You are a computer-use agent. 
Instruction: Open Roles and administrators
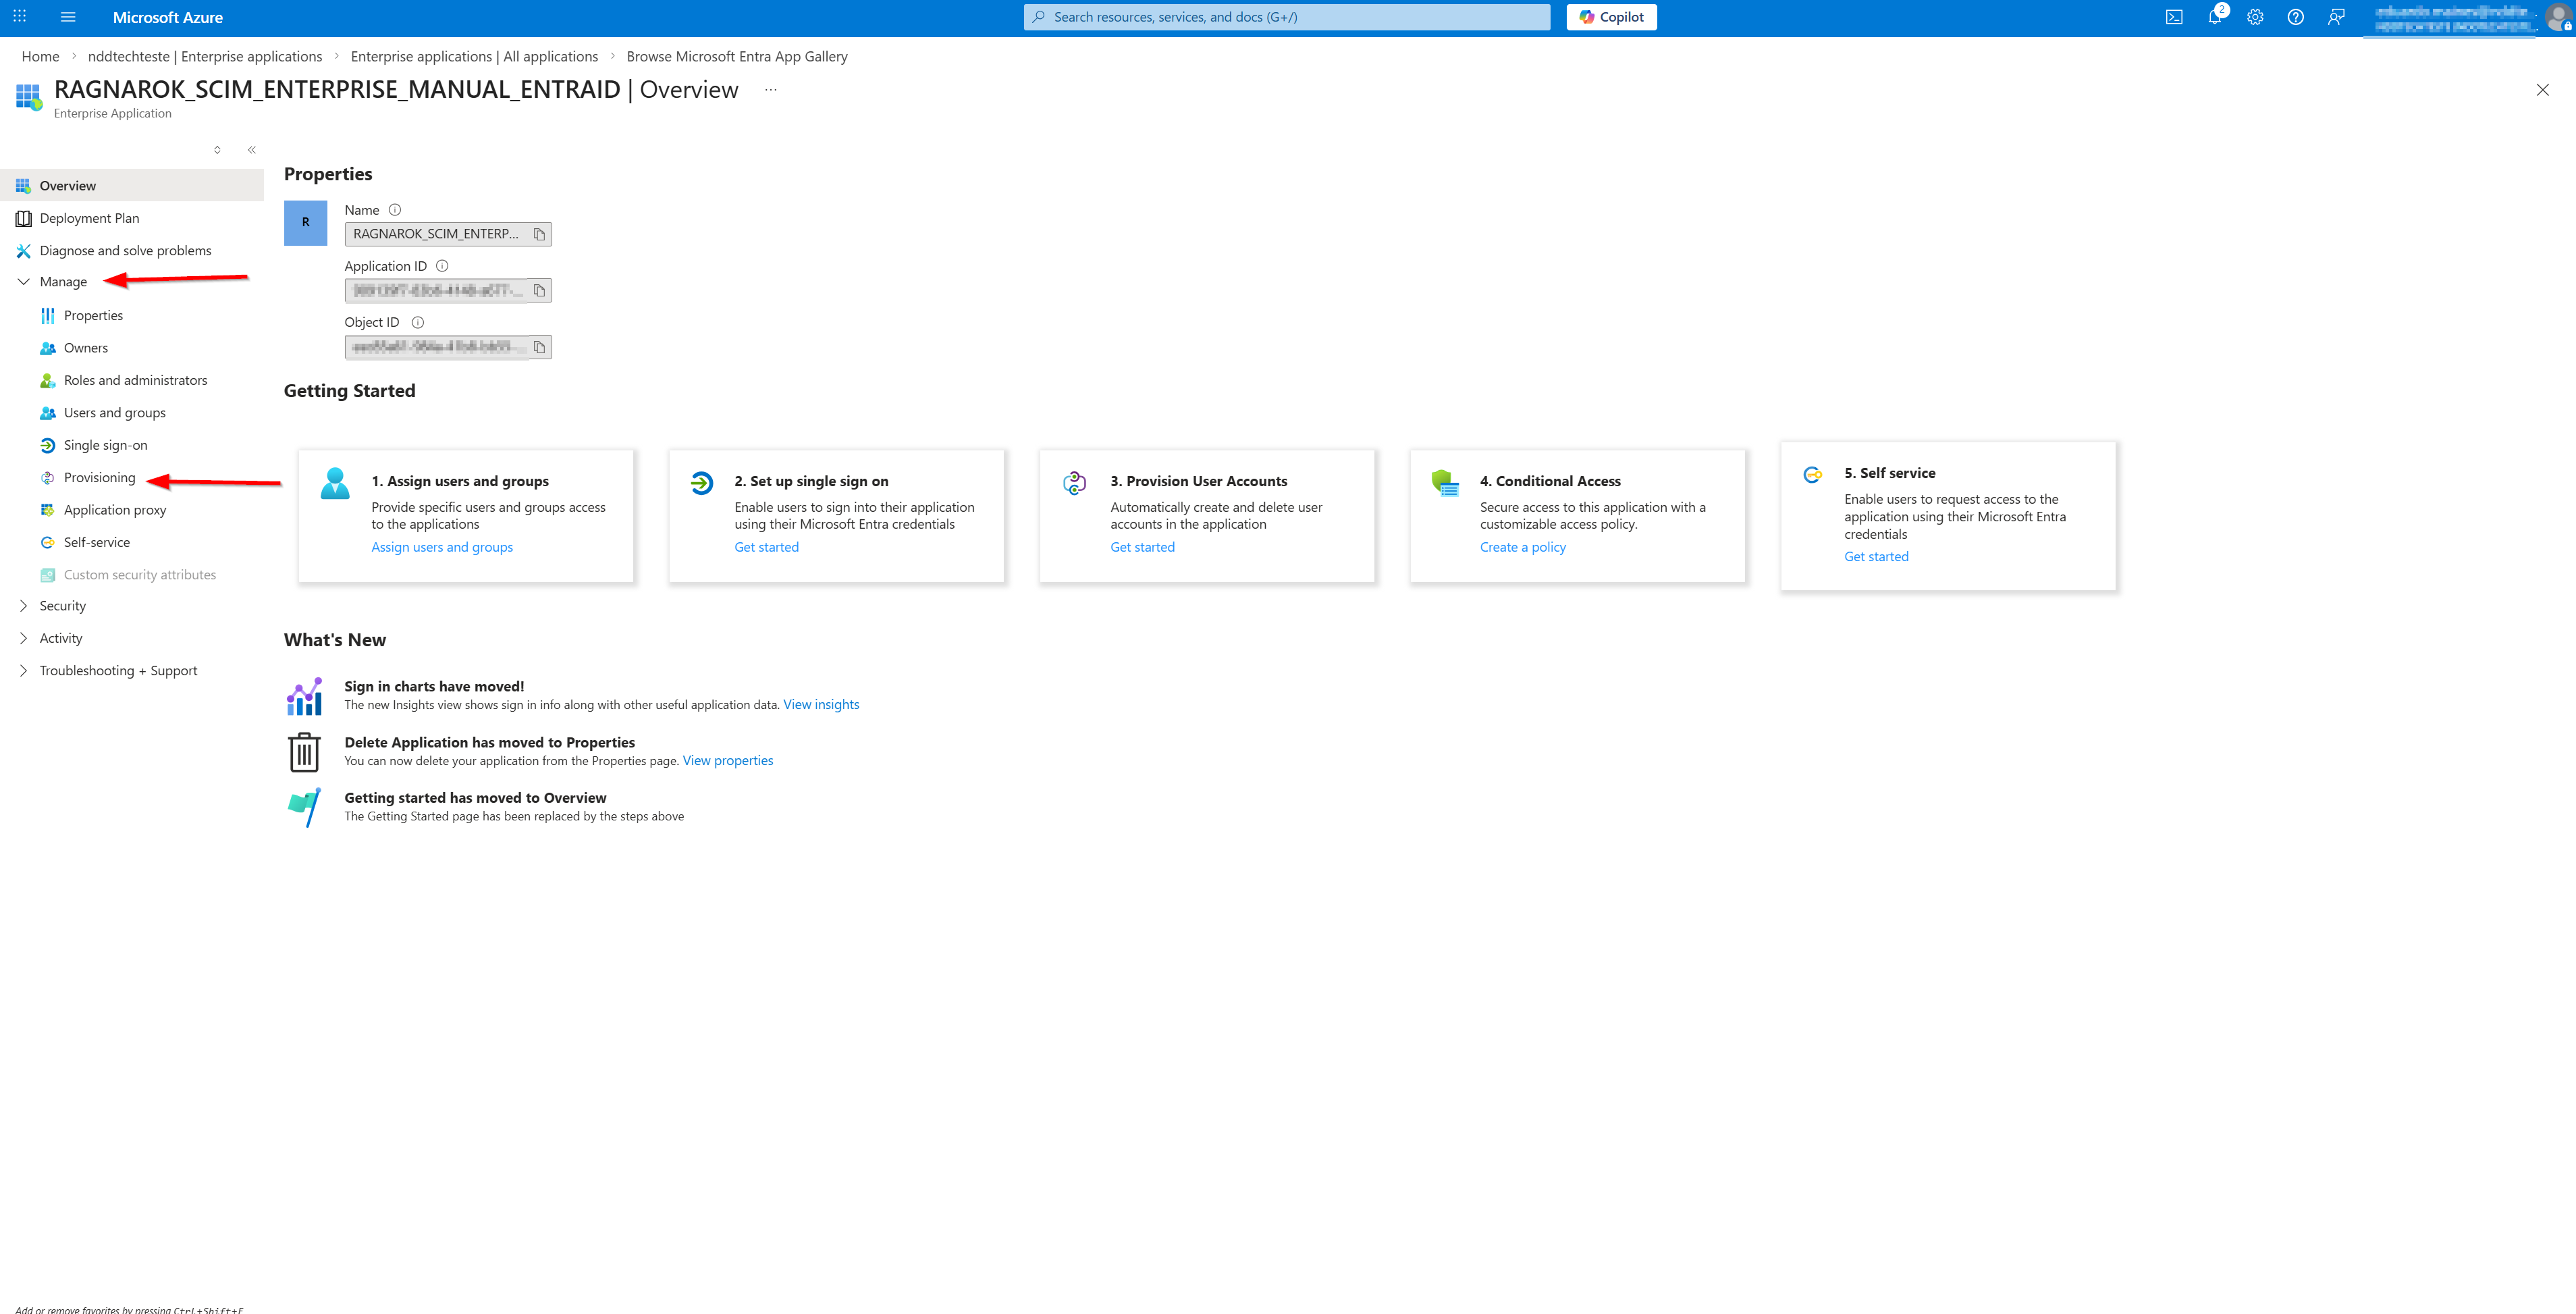(135, 380)
